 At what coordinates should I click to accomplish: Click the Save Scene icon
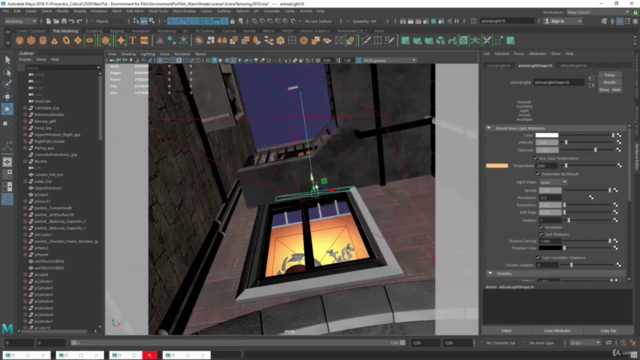coord(64,21)
